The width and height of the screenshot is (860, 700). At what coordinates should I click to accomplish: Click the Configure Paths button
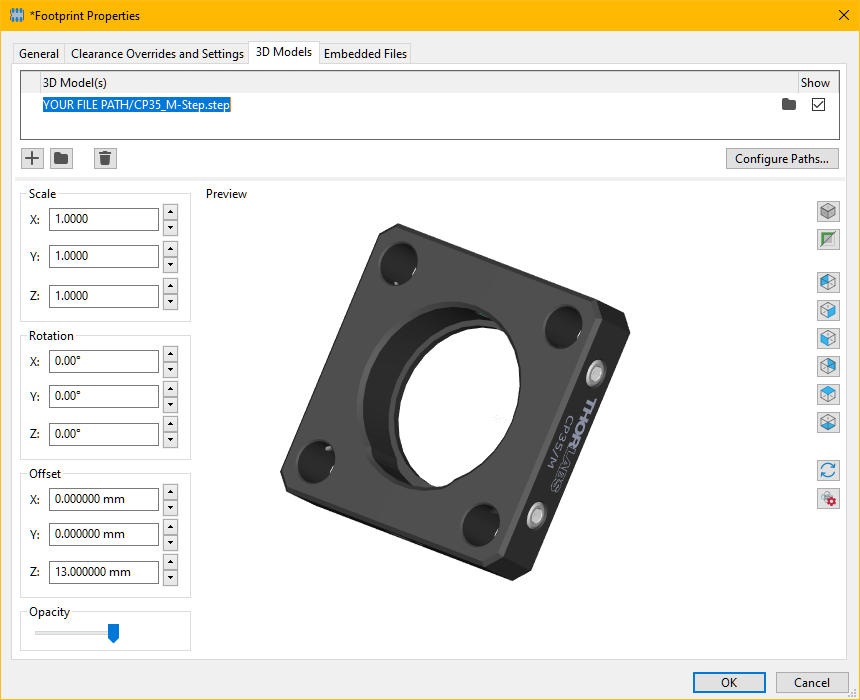point(782,158)
